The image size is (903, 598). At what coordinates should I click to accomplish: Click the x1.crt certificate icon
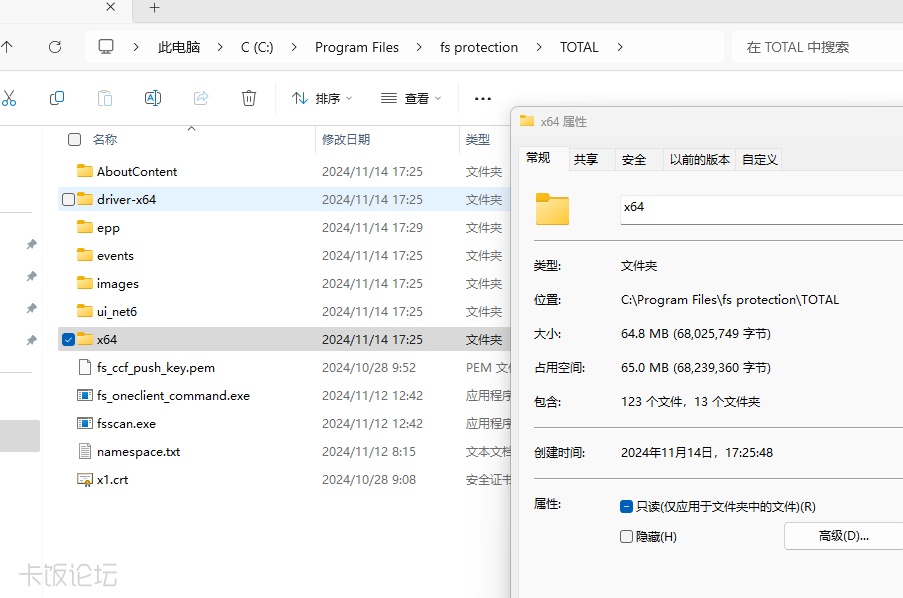(85, 479)
